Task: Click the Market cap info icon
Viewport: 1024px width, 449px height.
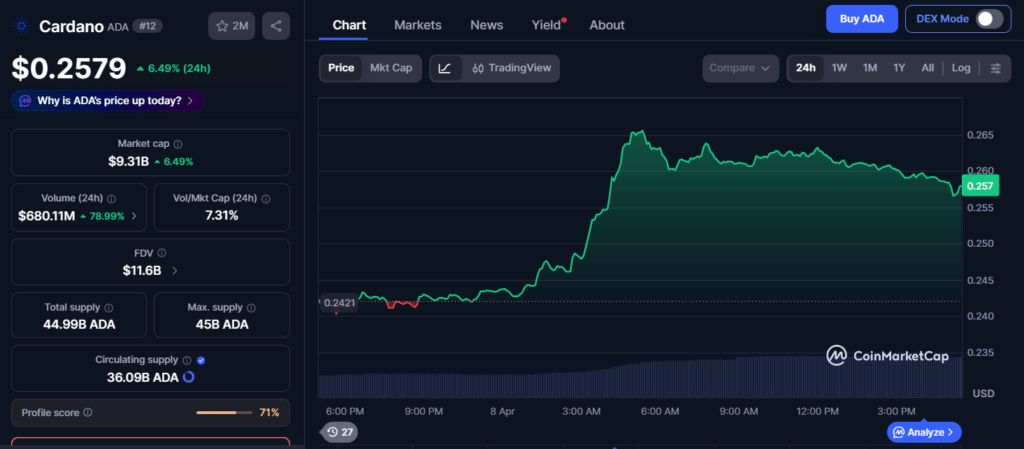Action: [178, 144]
